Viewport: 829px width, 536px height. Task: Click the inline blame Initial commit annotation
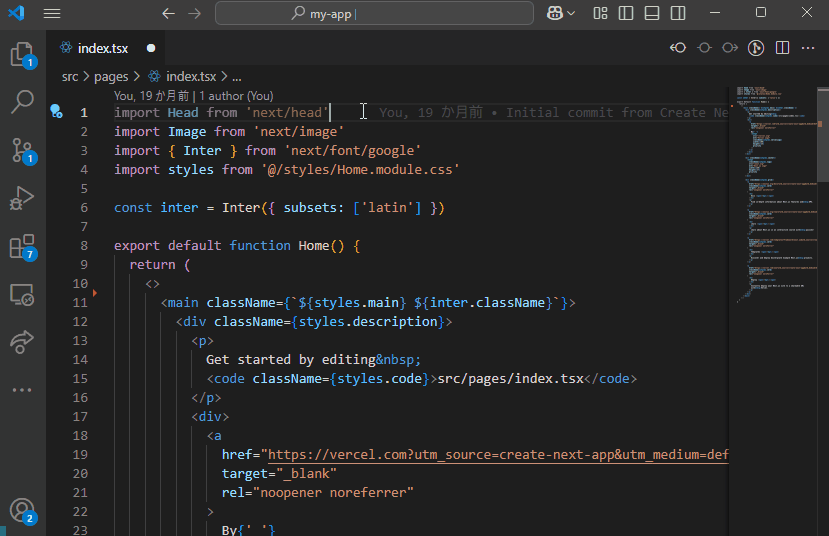pyautogui.click(x=554, y=113)
